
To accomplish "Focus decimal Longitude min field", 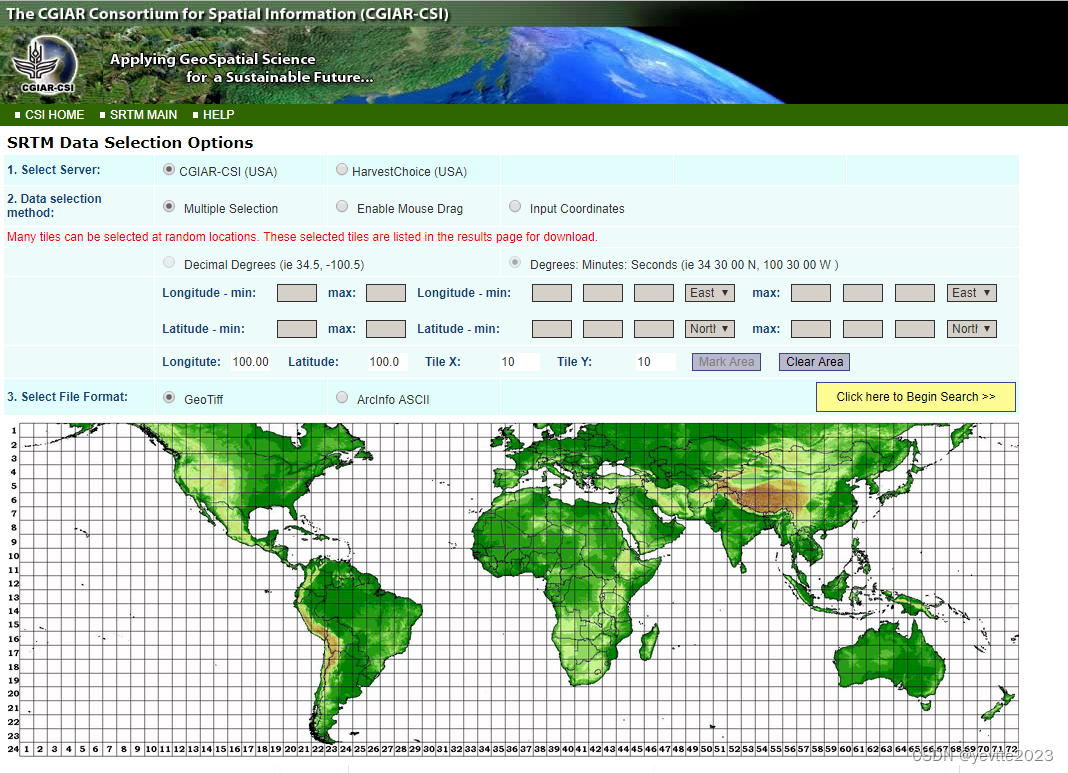I will coord(296,293).
